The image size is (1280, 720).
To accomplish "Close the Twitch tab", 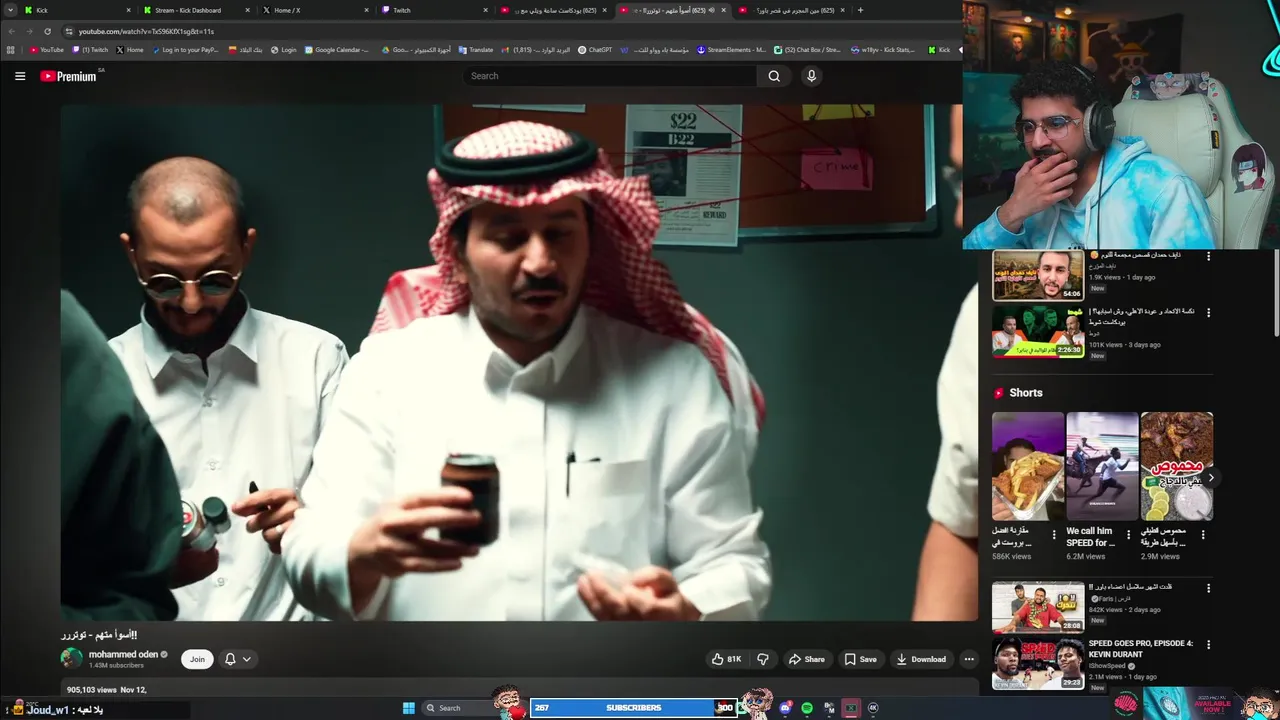I will (x=486, y=10).
